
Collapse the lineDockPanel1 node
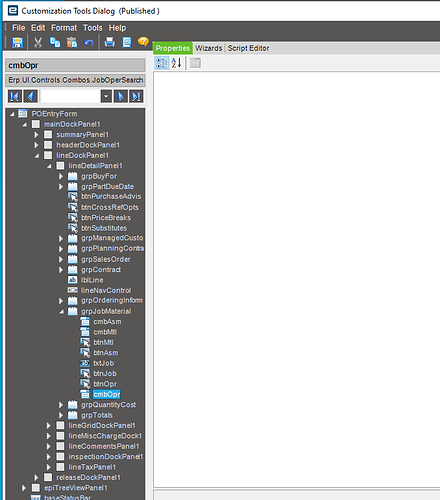point(37,156)
